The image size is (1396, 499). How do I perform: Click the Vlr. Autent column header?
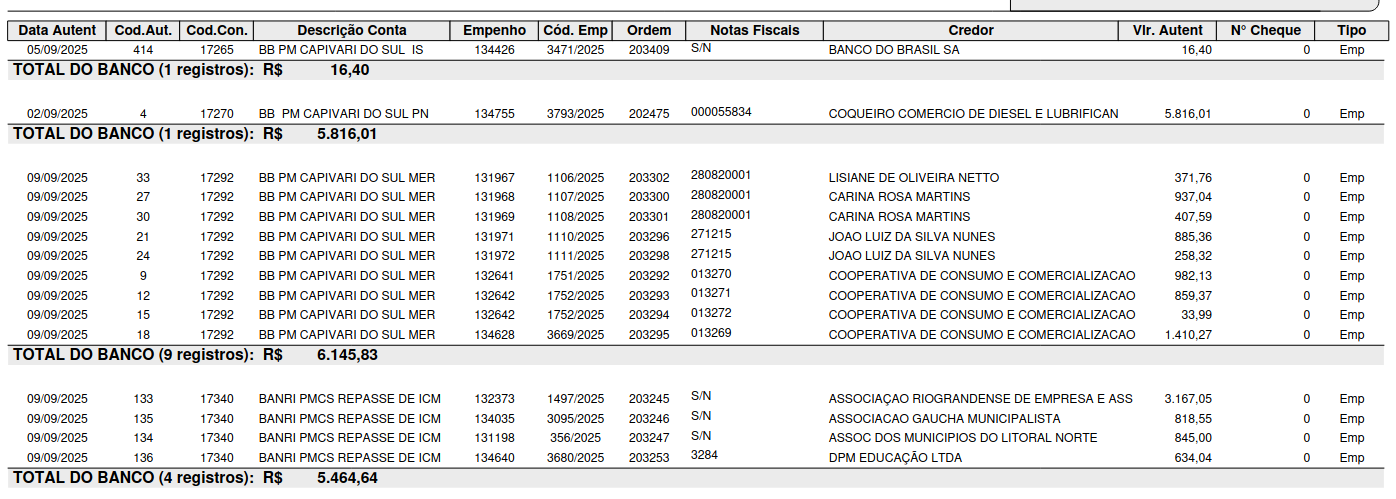point(1167,30)
